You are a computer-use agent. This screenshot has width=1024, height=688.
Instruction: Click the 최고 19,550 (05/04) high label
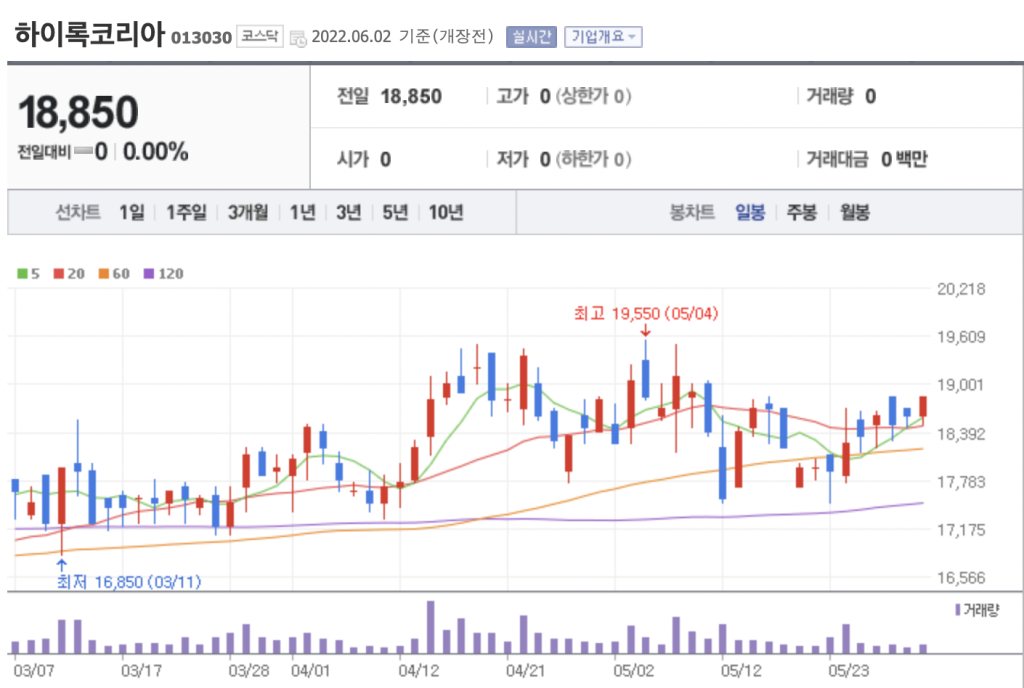pos(646,313)
